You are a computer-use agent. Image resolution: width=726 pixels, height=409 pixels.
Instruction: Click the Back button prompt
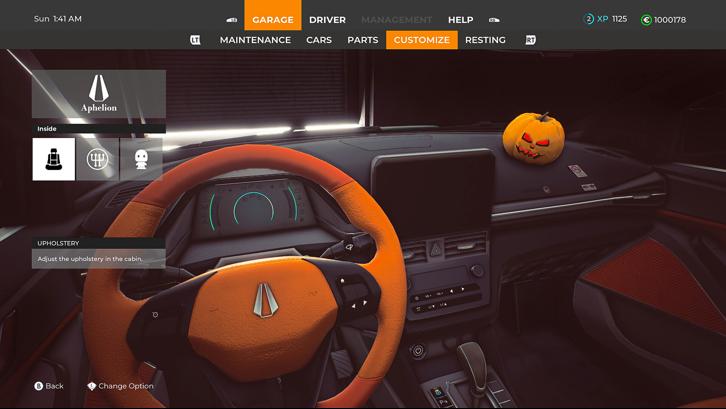pyautogui.click(x=49, y=386)
